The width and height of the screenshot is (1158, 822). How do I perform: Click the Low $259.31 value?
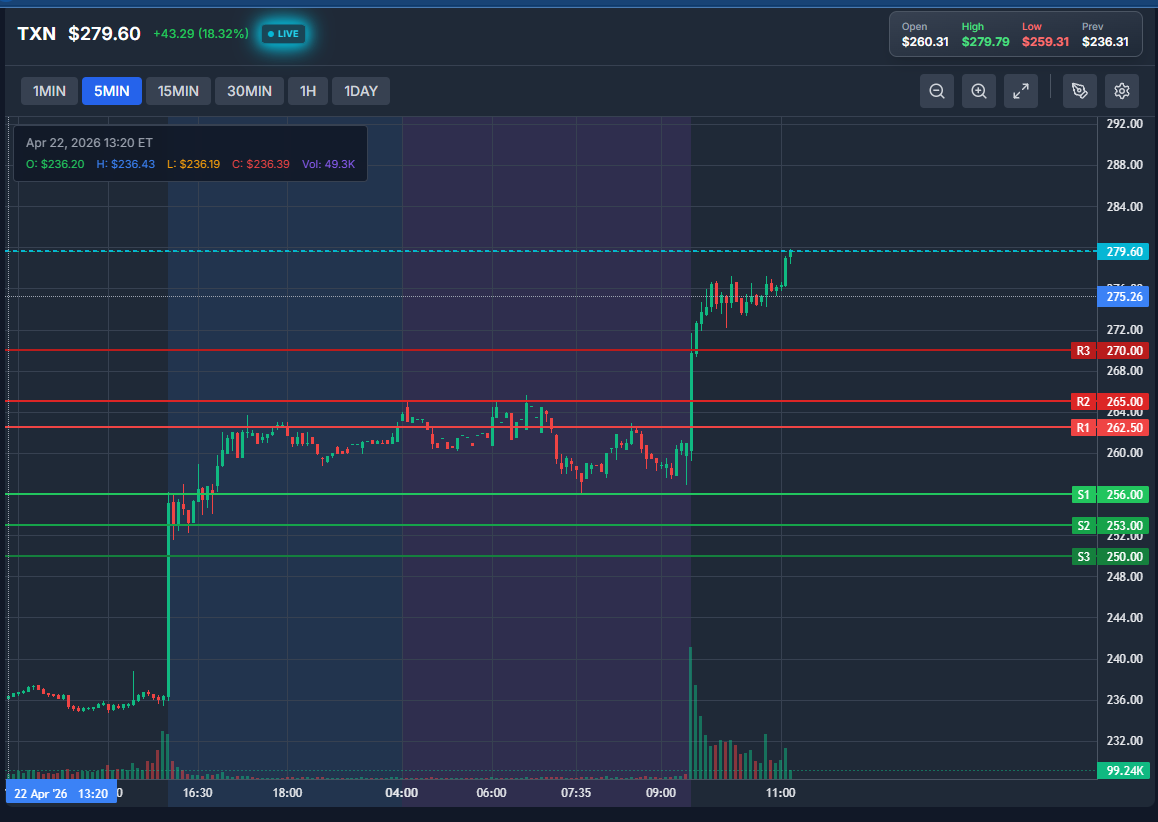[x=1045, y=41]
